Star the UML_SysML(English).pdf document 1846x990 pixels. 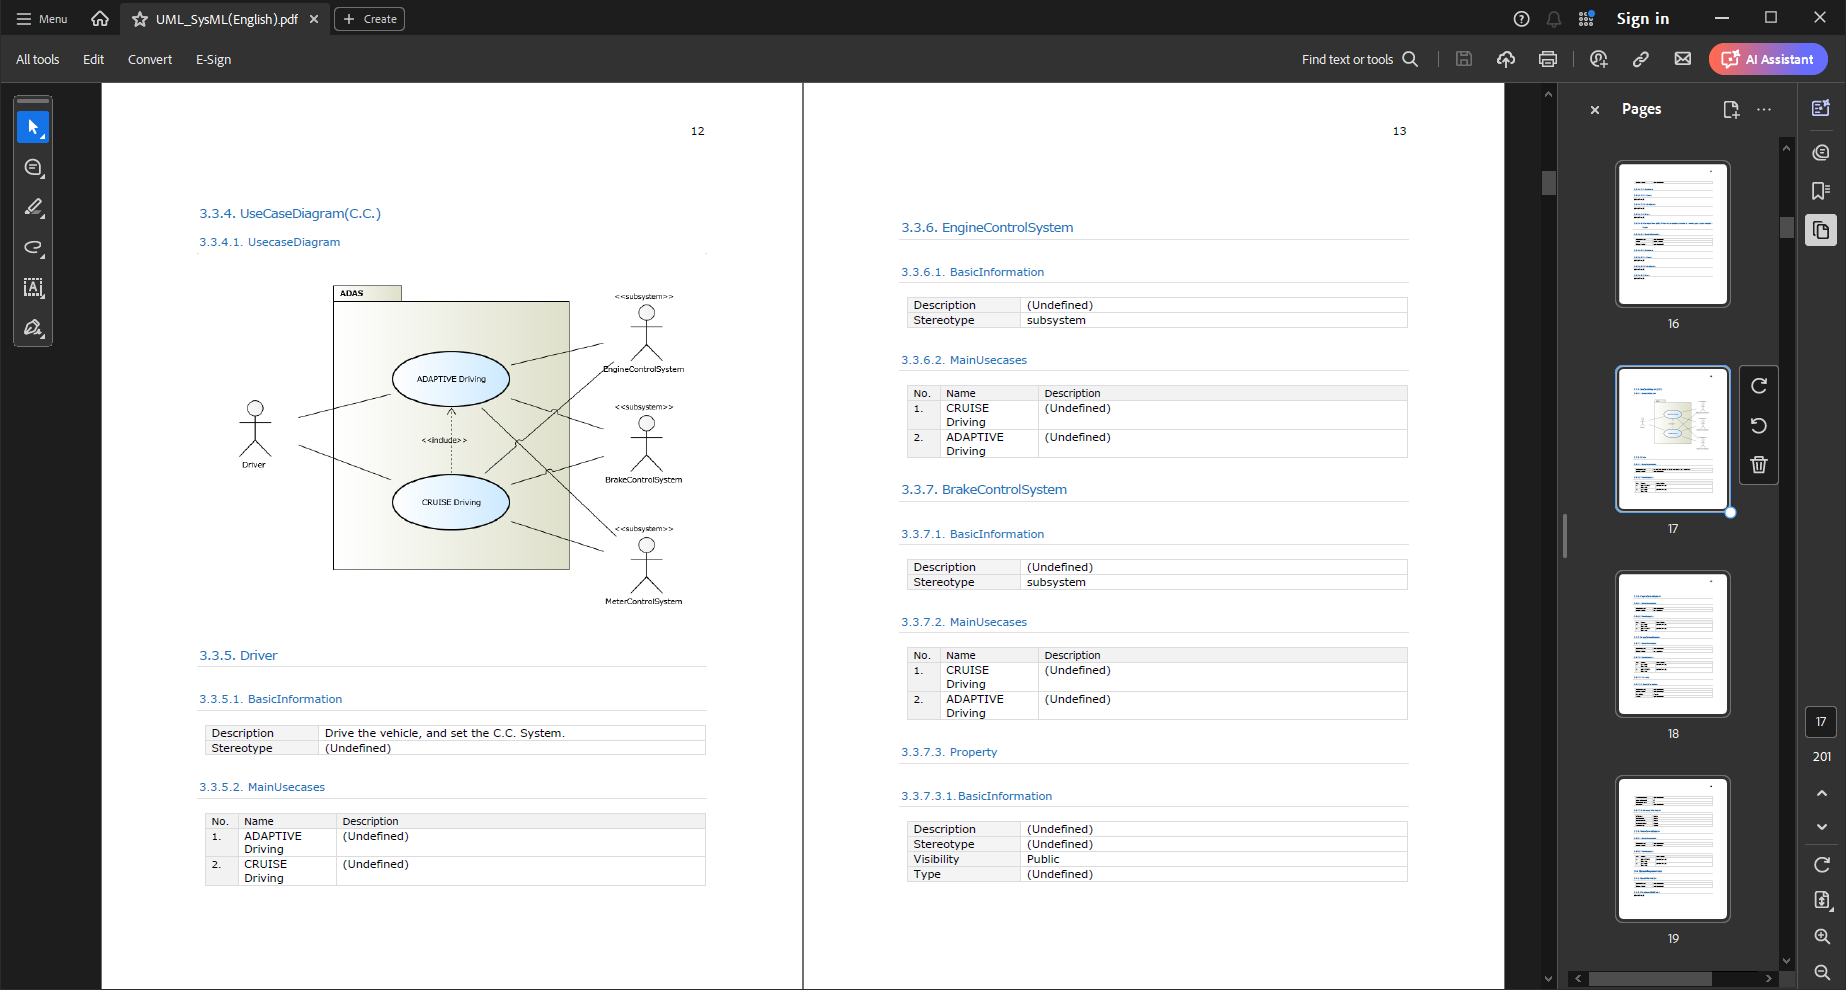coord(140,19)
